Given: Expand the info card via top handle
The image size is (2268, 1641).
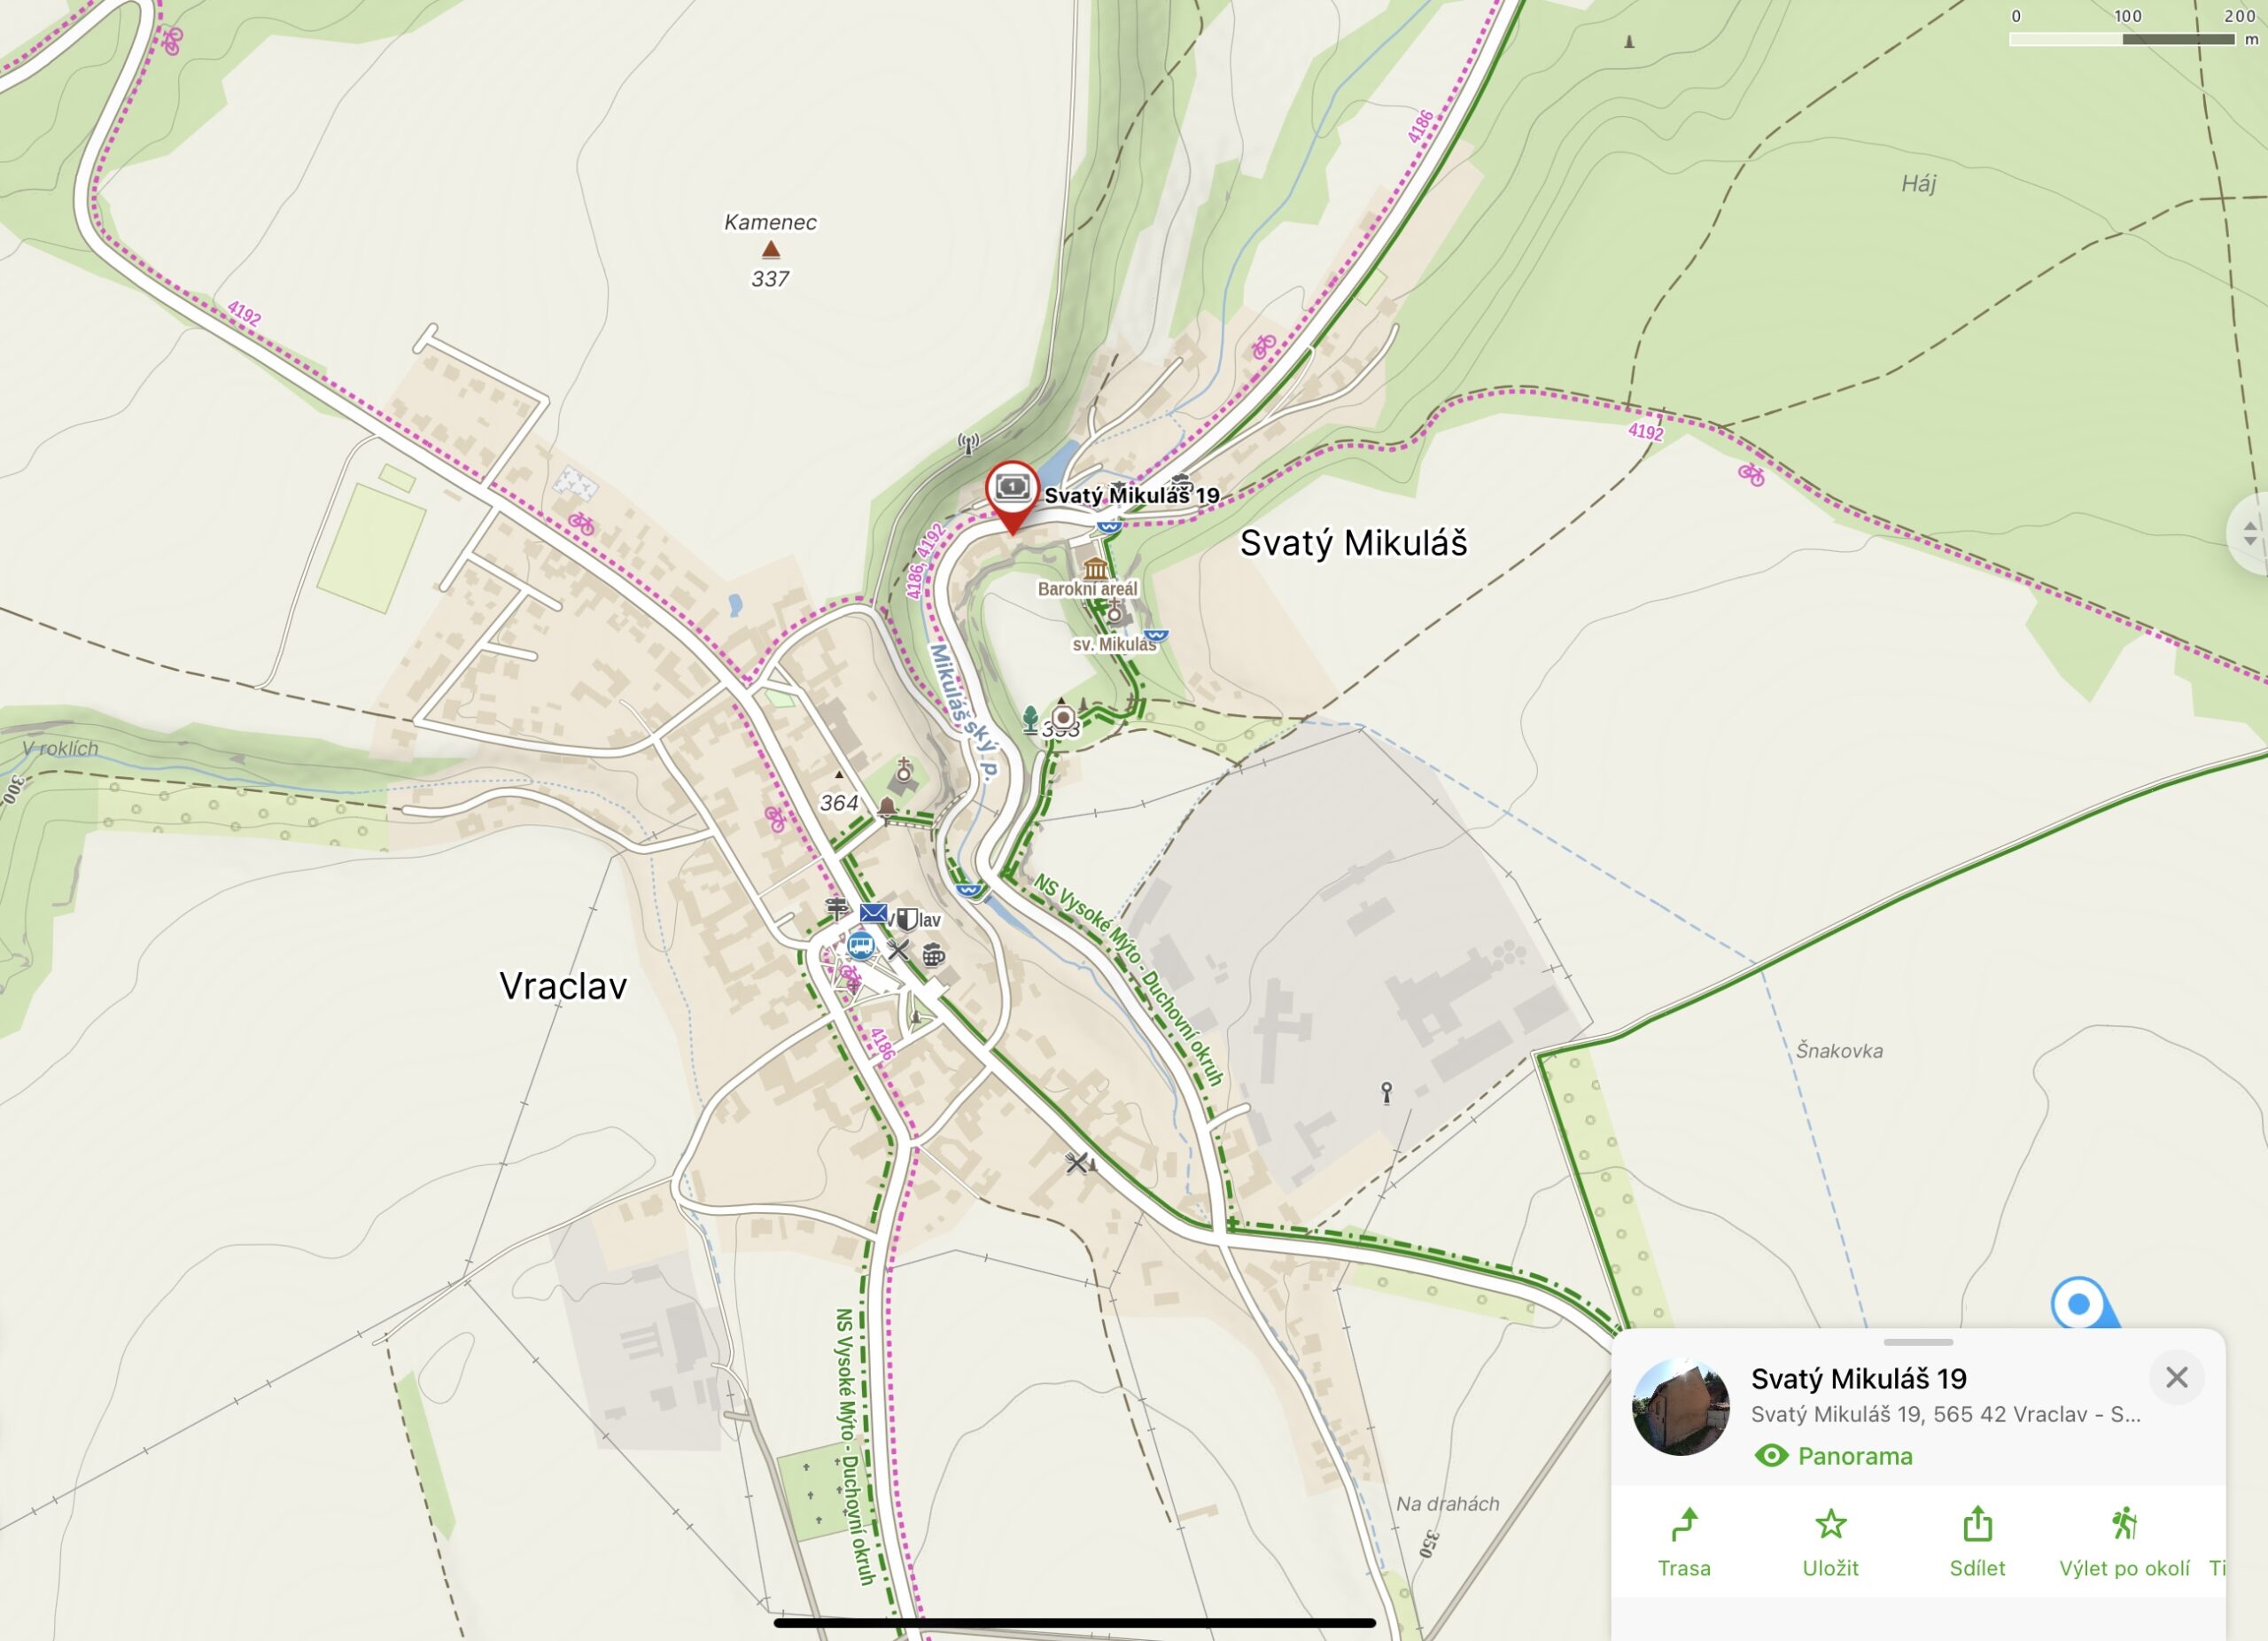Looking at the screenshot, I should pyautogui.click(x=1918, y=1342).
